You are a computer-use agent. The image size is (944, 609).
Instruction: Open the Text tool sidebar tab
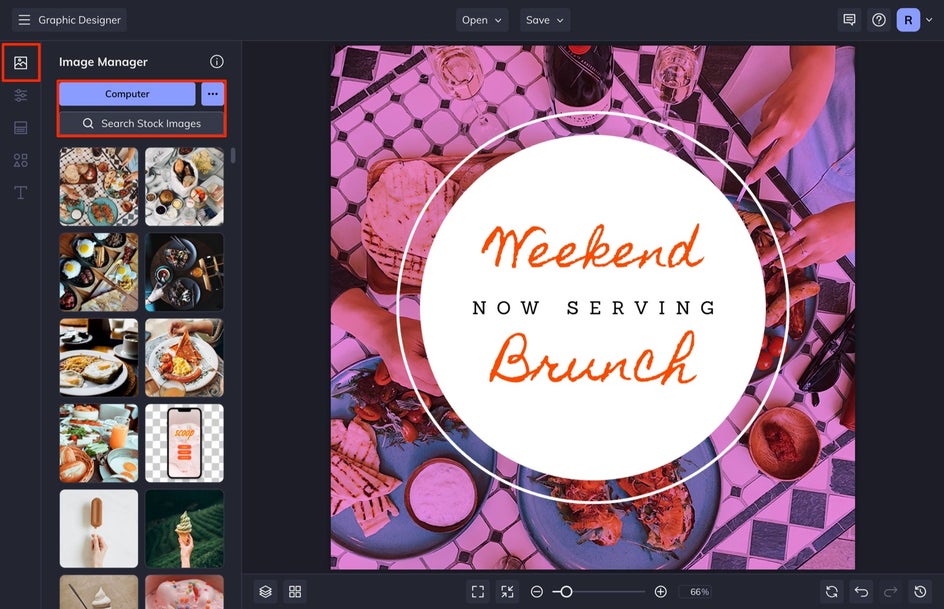click(x=20, y=193)
